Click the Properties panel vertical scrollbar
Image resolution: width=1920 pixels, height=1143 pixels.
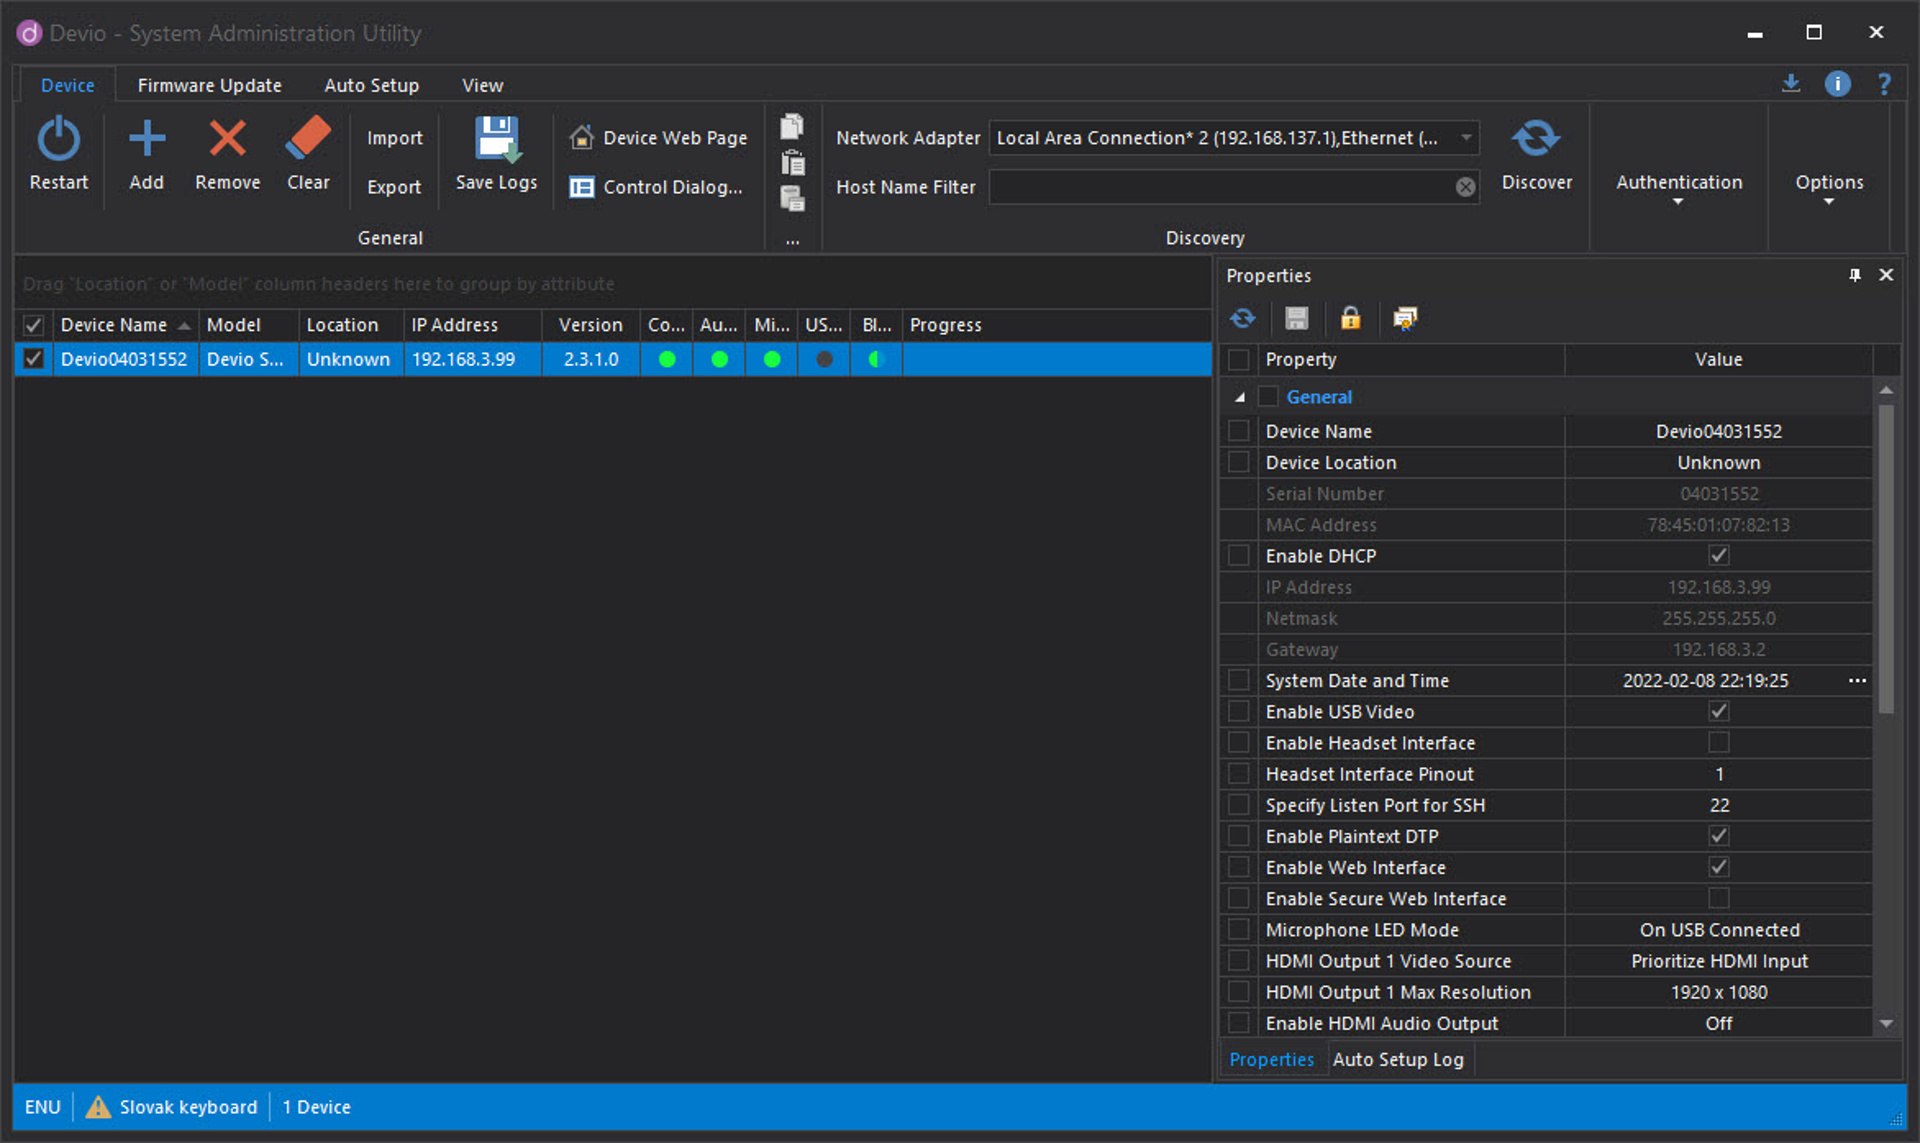click(x=1886, y=560)
